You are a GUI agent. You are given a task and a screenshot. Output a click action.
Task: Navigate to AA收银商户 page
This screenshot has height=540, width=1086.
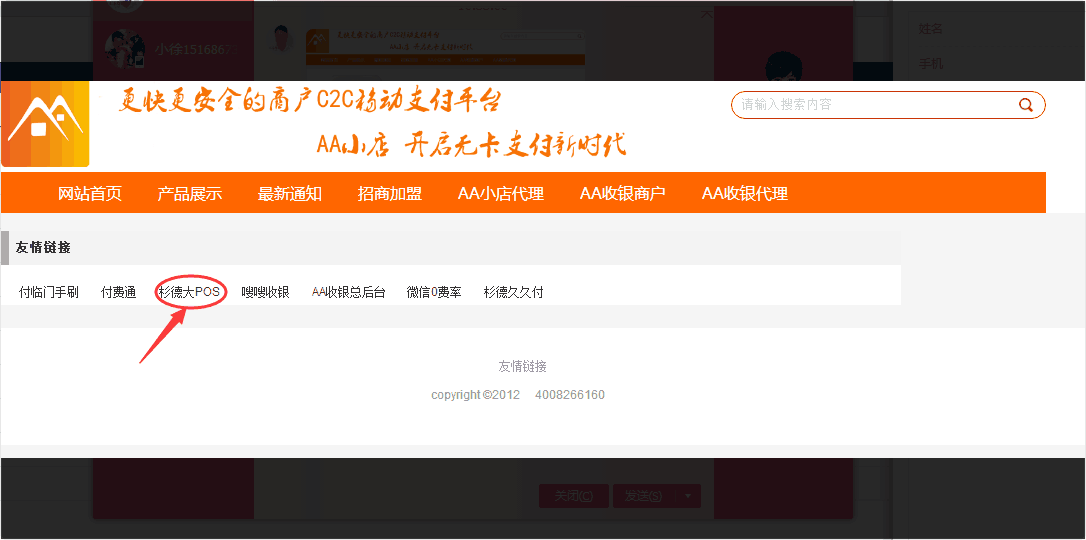click(623, 194)
